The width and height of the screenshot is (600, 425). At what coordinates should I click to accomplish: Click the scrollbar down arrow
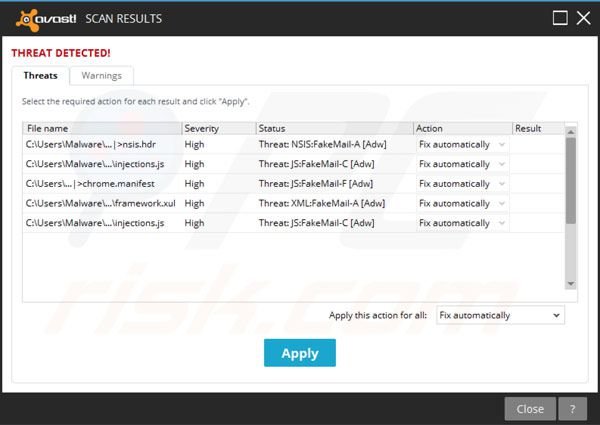571,284
